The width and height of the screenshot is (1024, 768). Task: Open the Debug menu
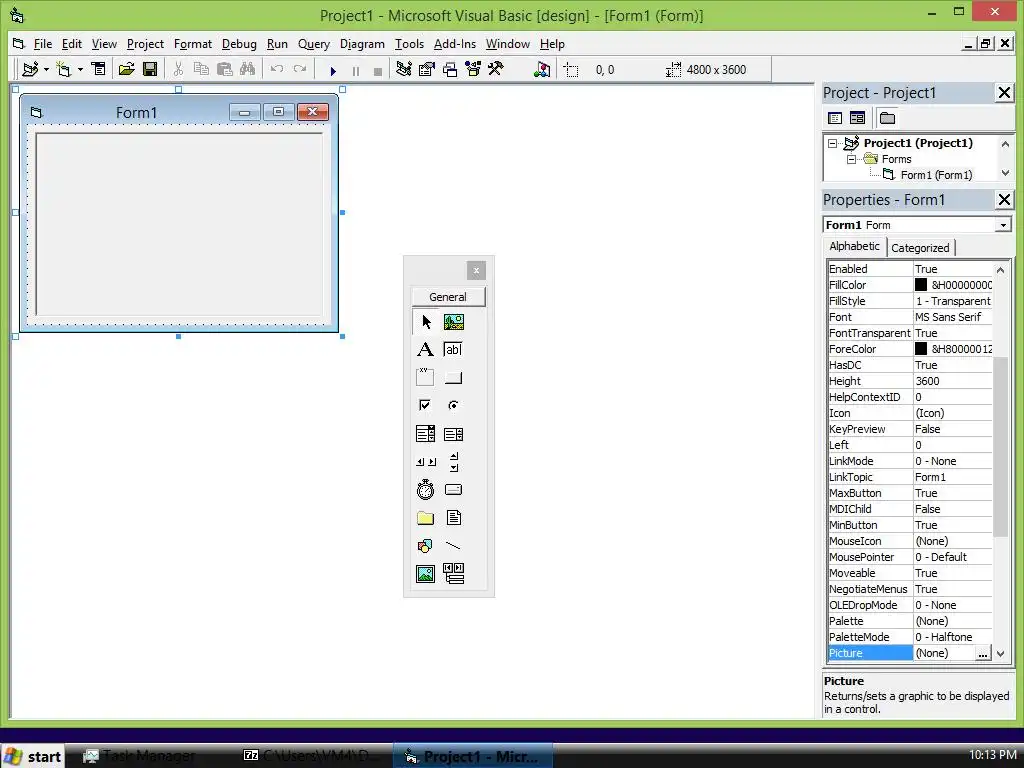[239, 44]
